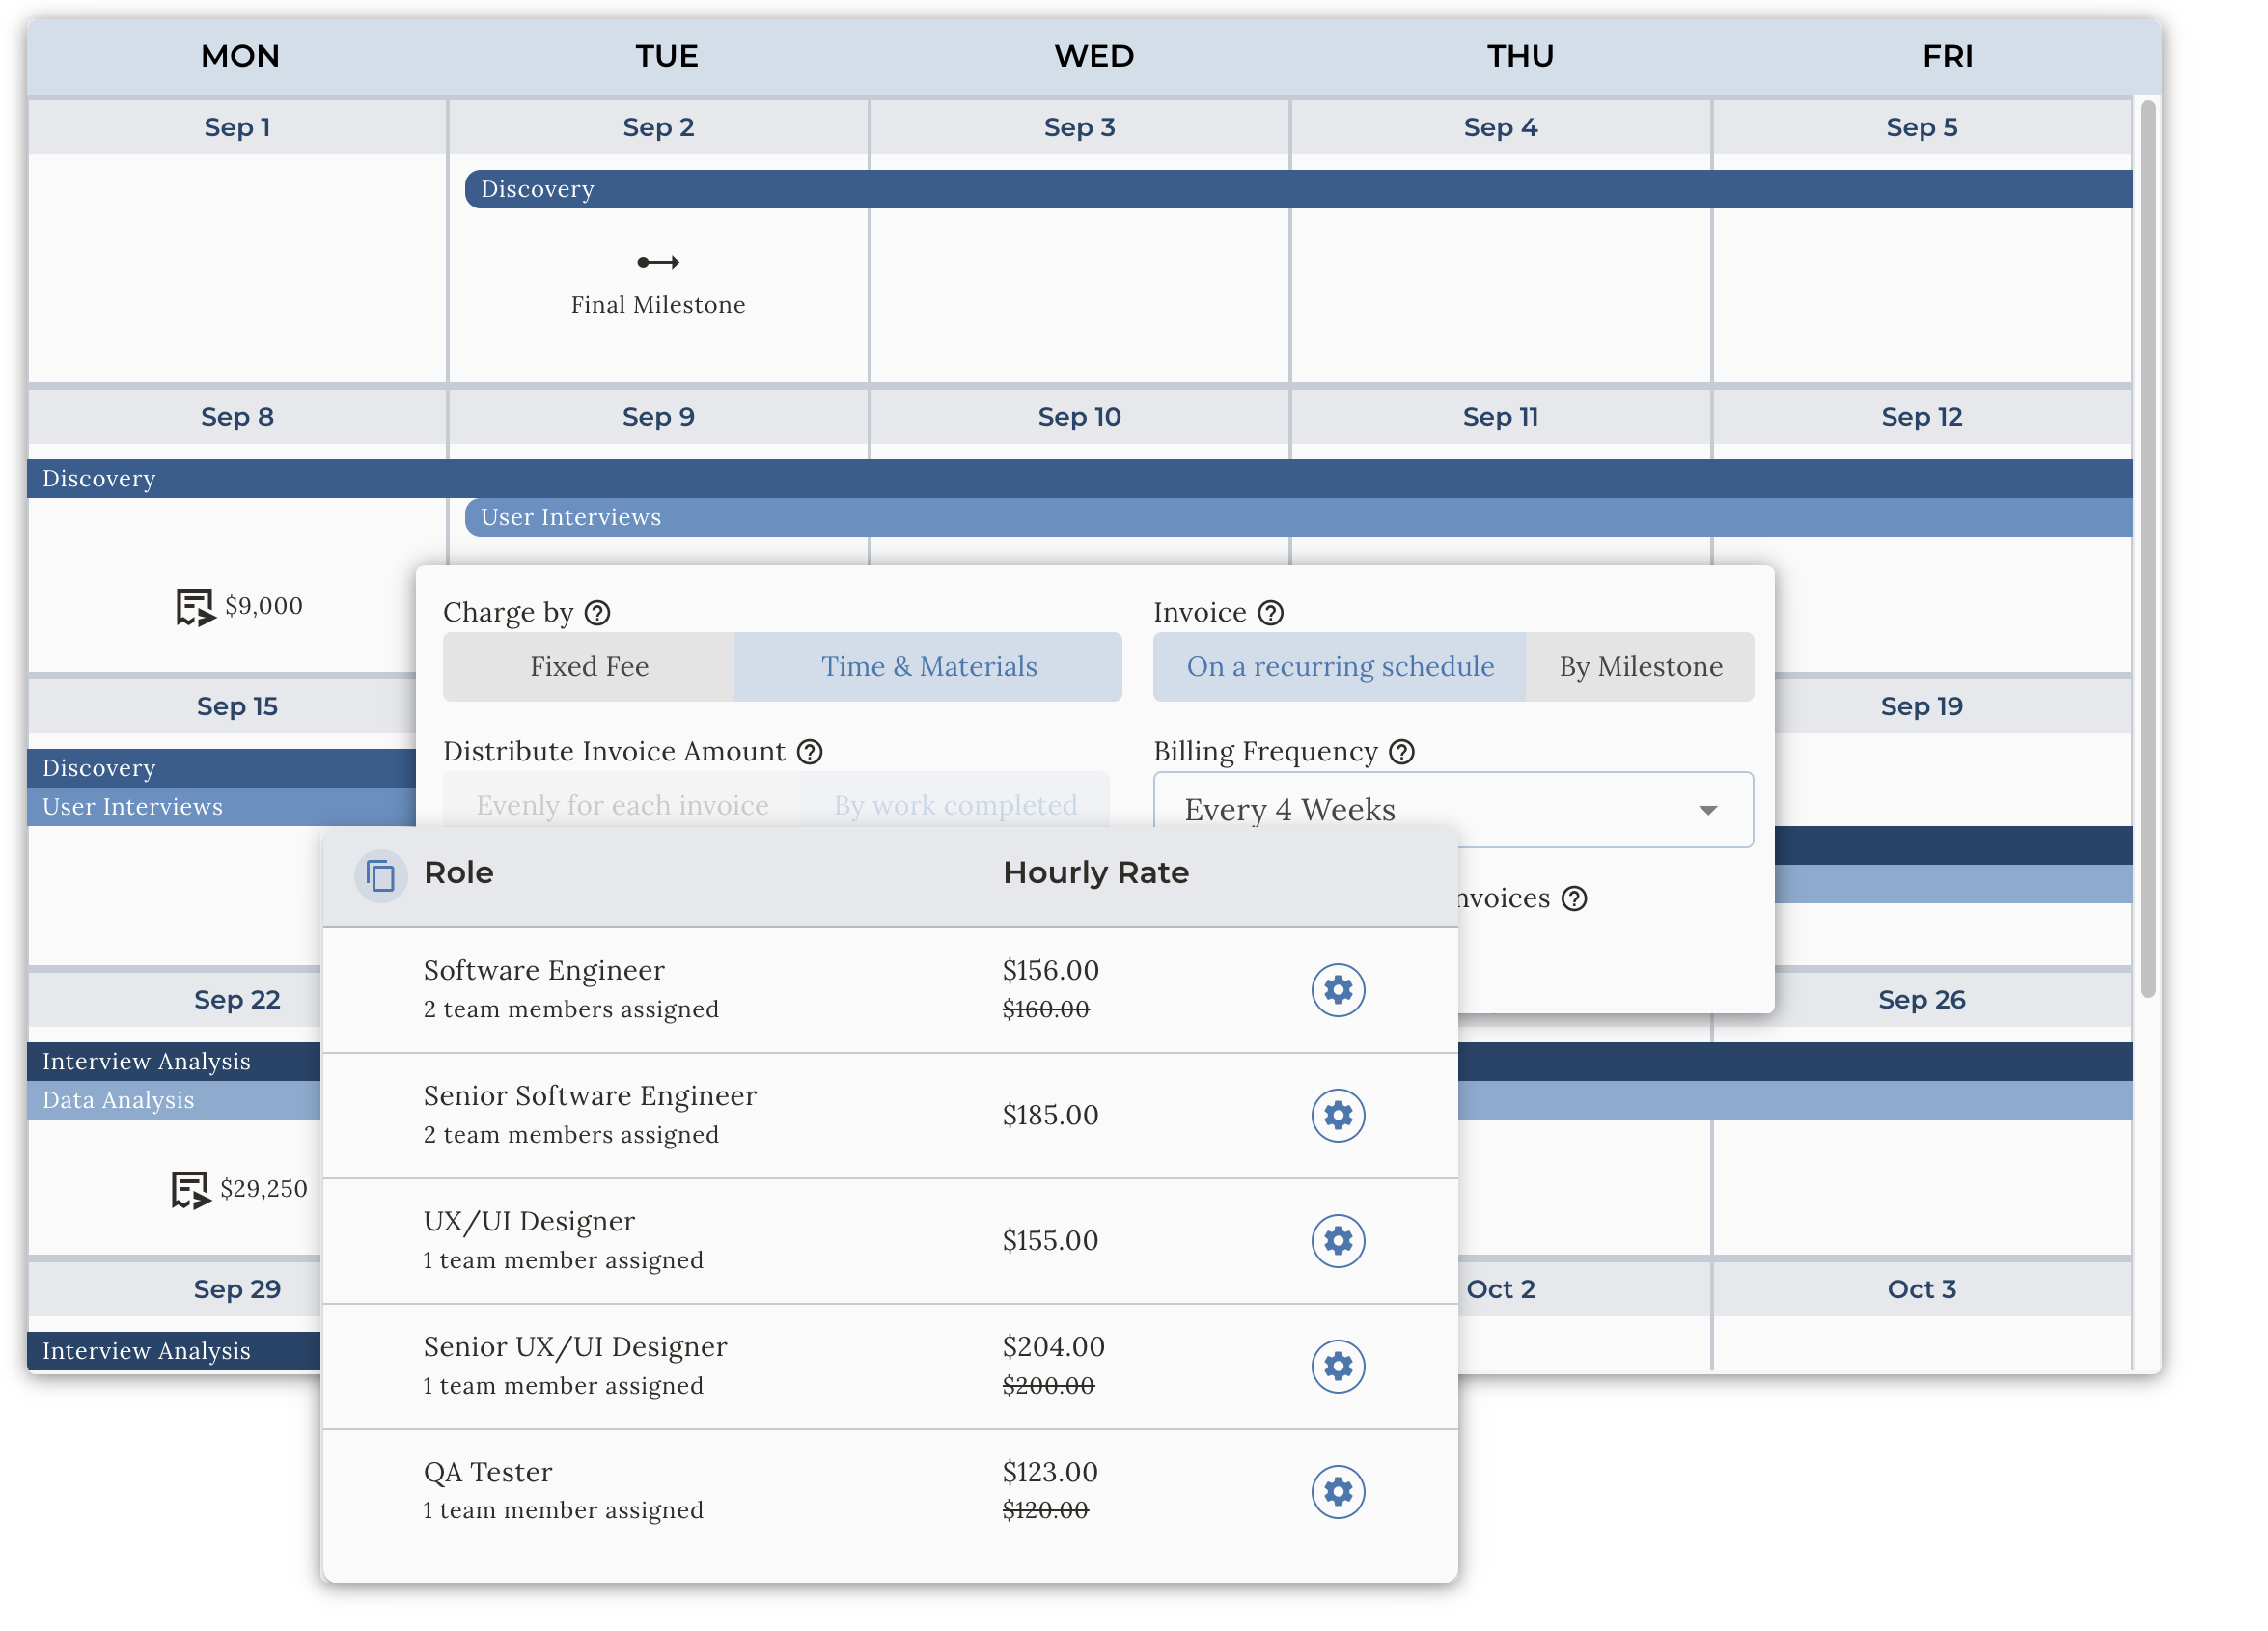Click the calendar vertical scrollbar

pyautogui.click(x=2146, y=550)
